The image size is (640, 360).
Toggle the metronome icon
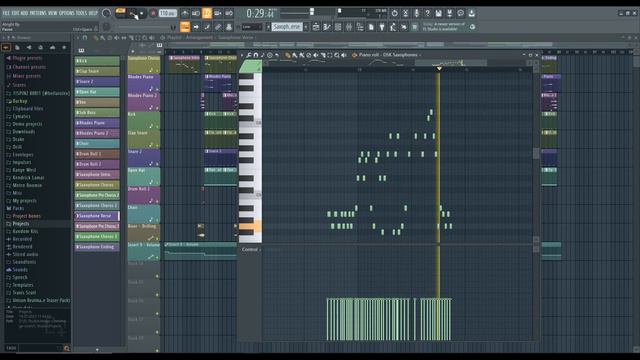click(x=185, y=13)
